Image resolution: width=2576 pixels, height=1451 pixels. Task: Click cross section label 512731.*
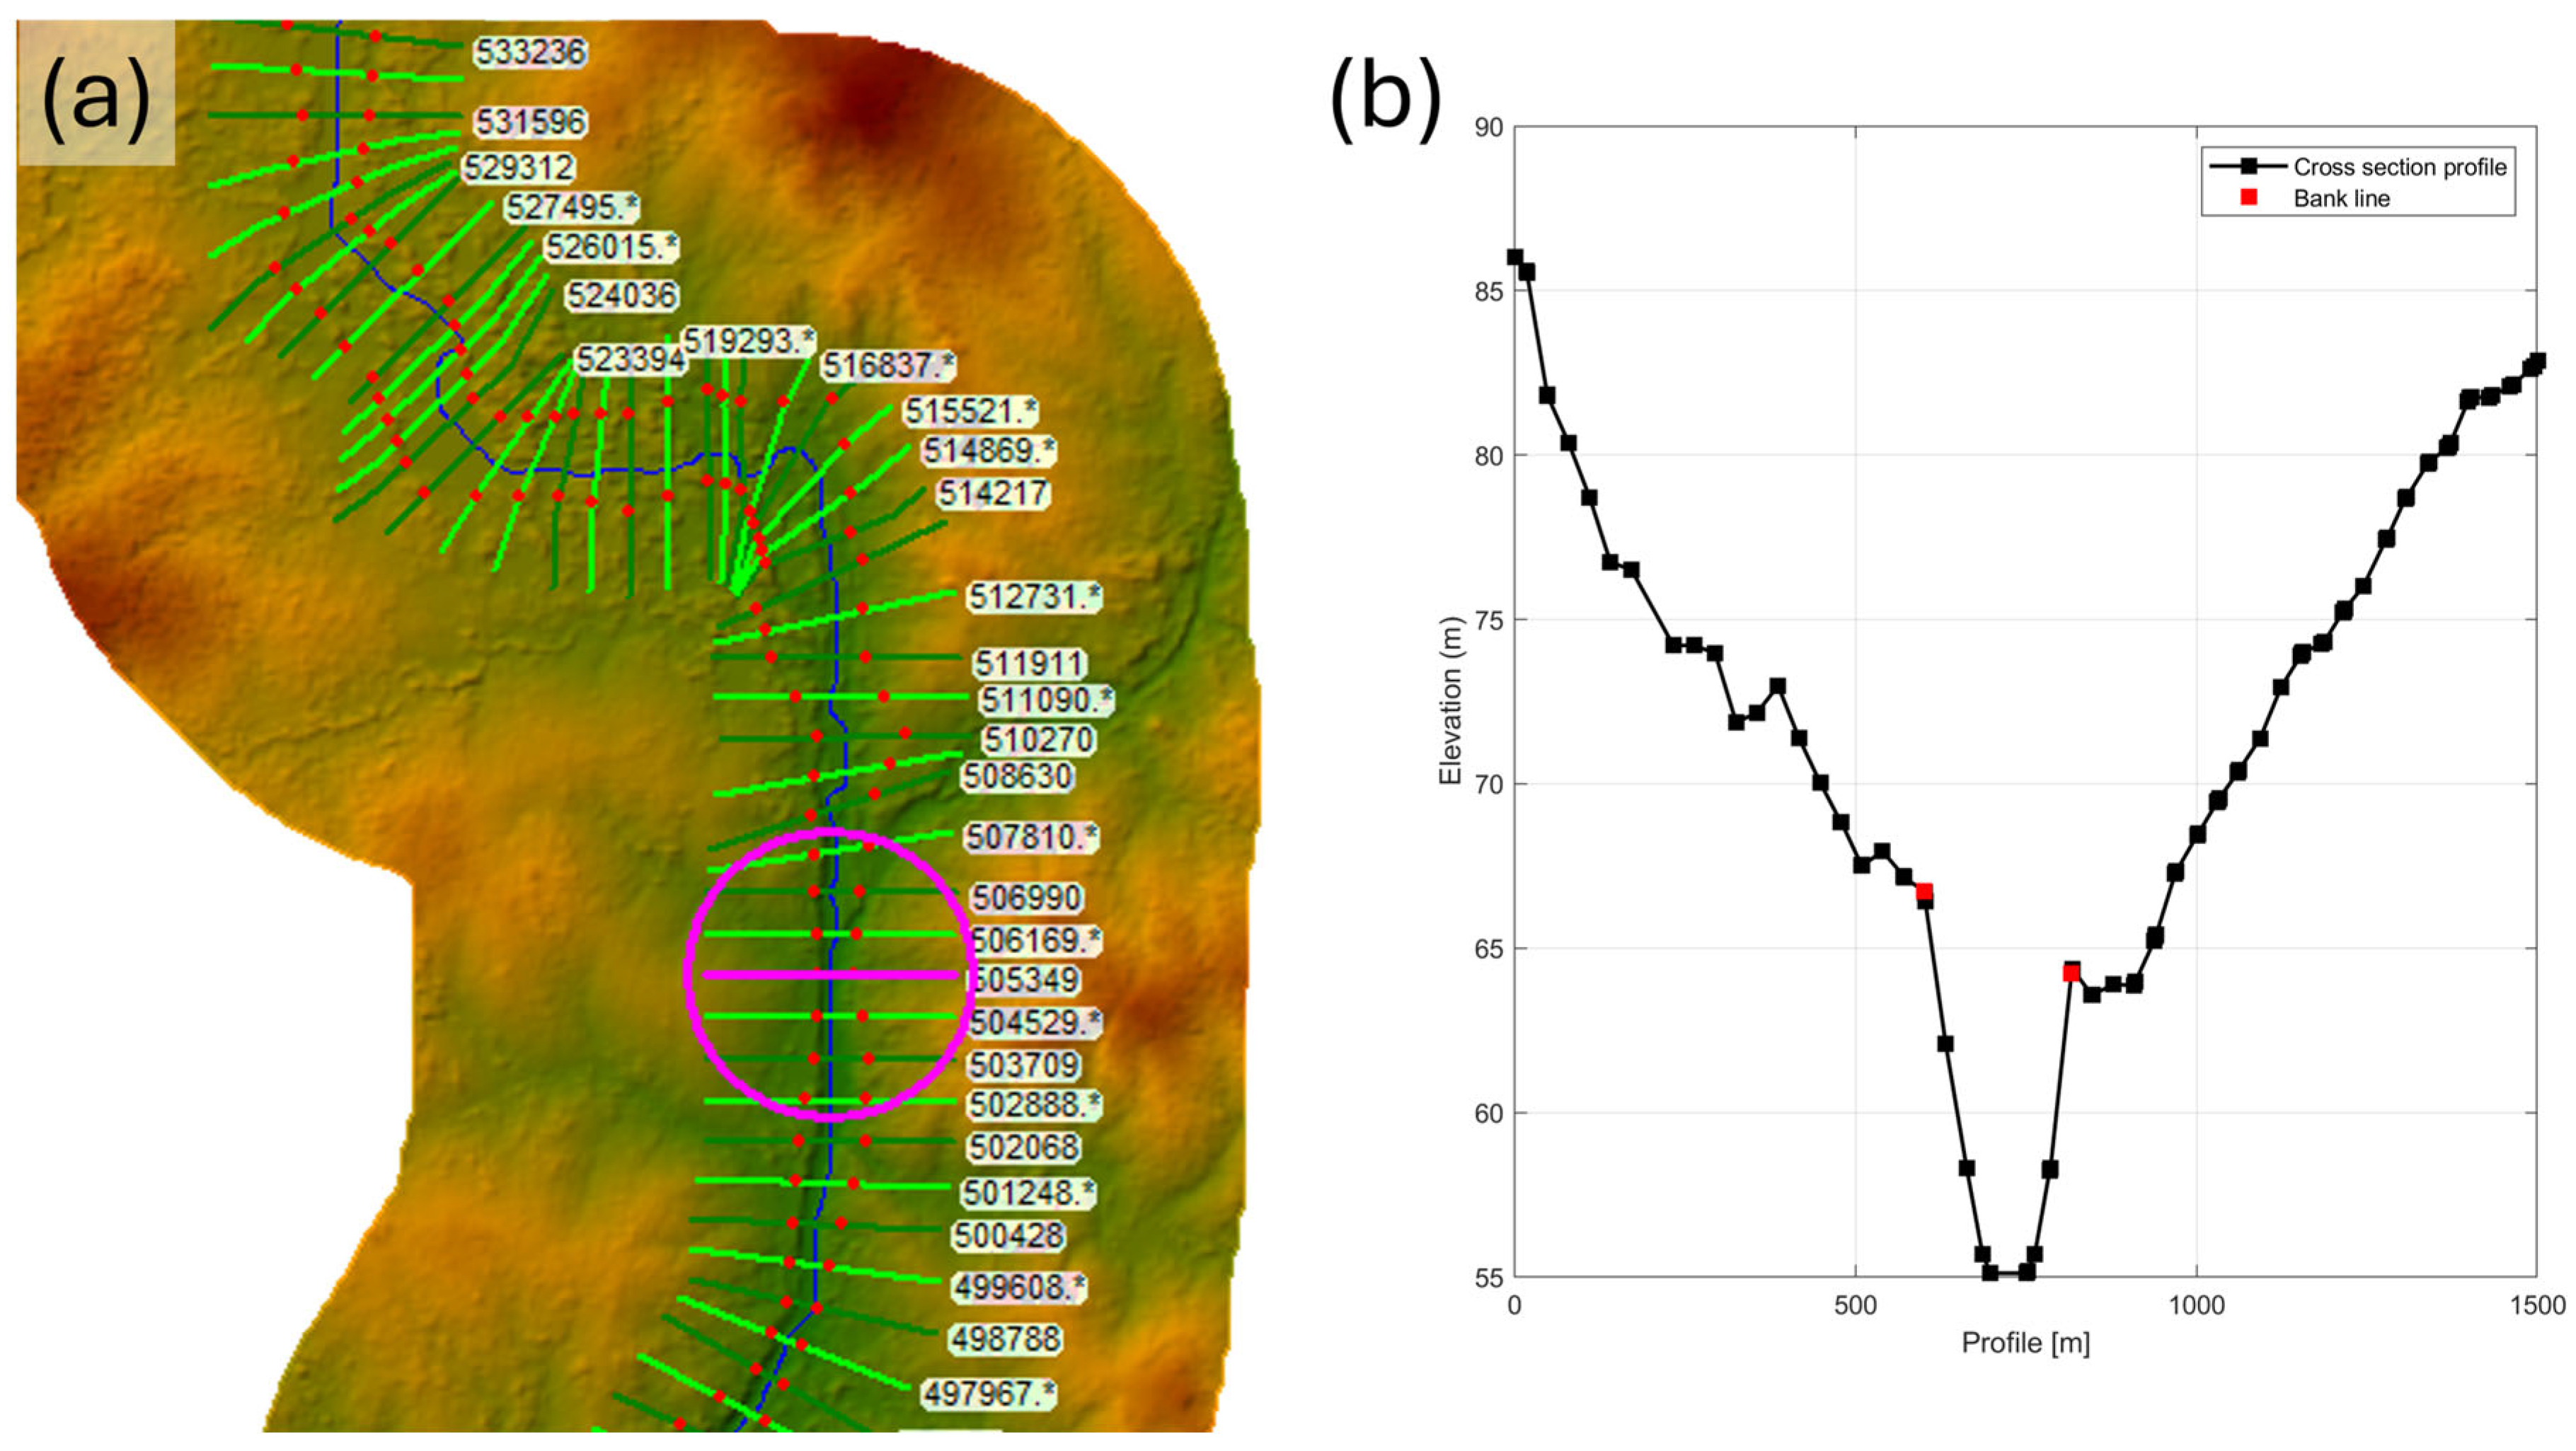coord(1034,598)
